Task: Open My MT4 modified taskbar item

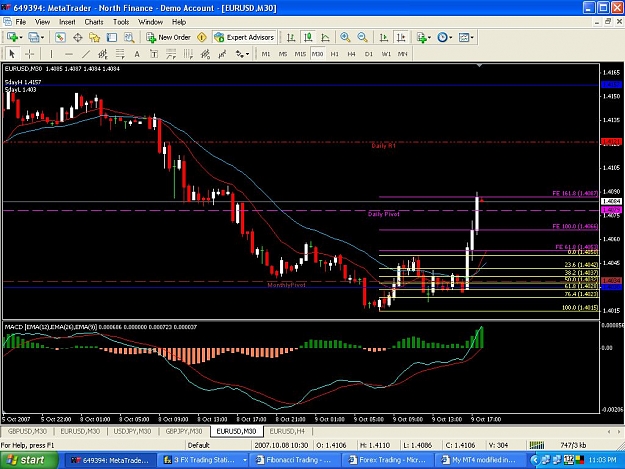Action: point(480,460)
